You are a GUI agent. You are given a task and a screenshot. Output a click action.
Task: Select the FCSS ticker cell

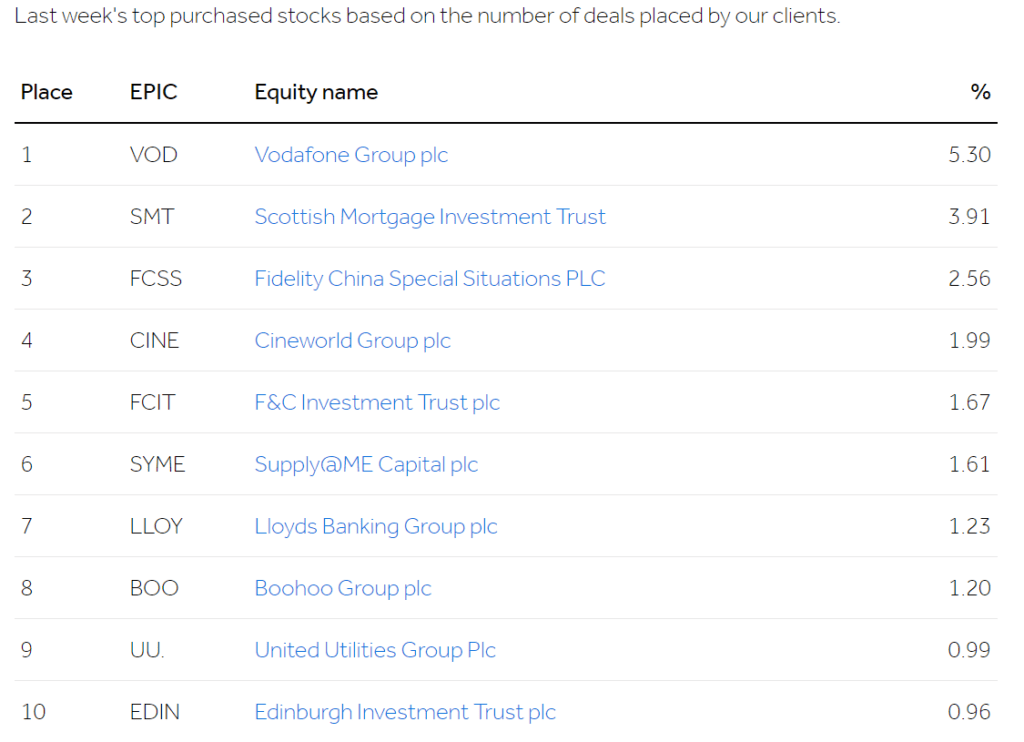pos(155,279)
